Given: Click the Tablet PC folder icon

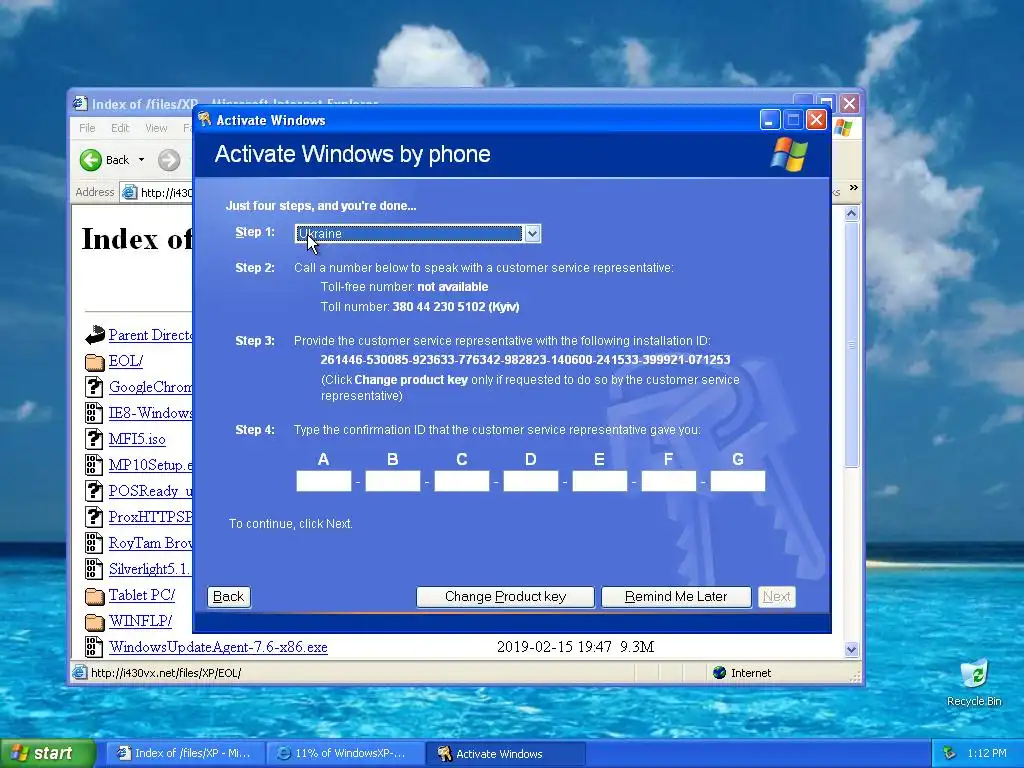Looking at the screenshot, I should 95,596.
